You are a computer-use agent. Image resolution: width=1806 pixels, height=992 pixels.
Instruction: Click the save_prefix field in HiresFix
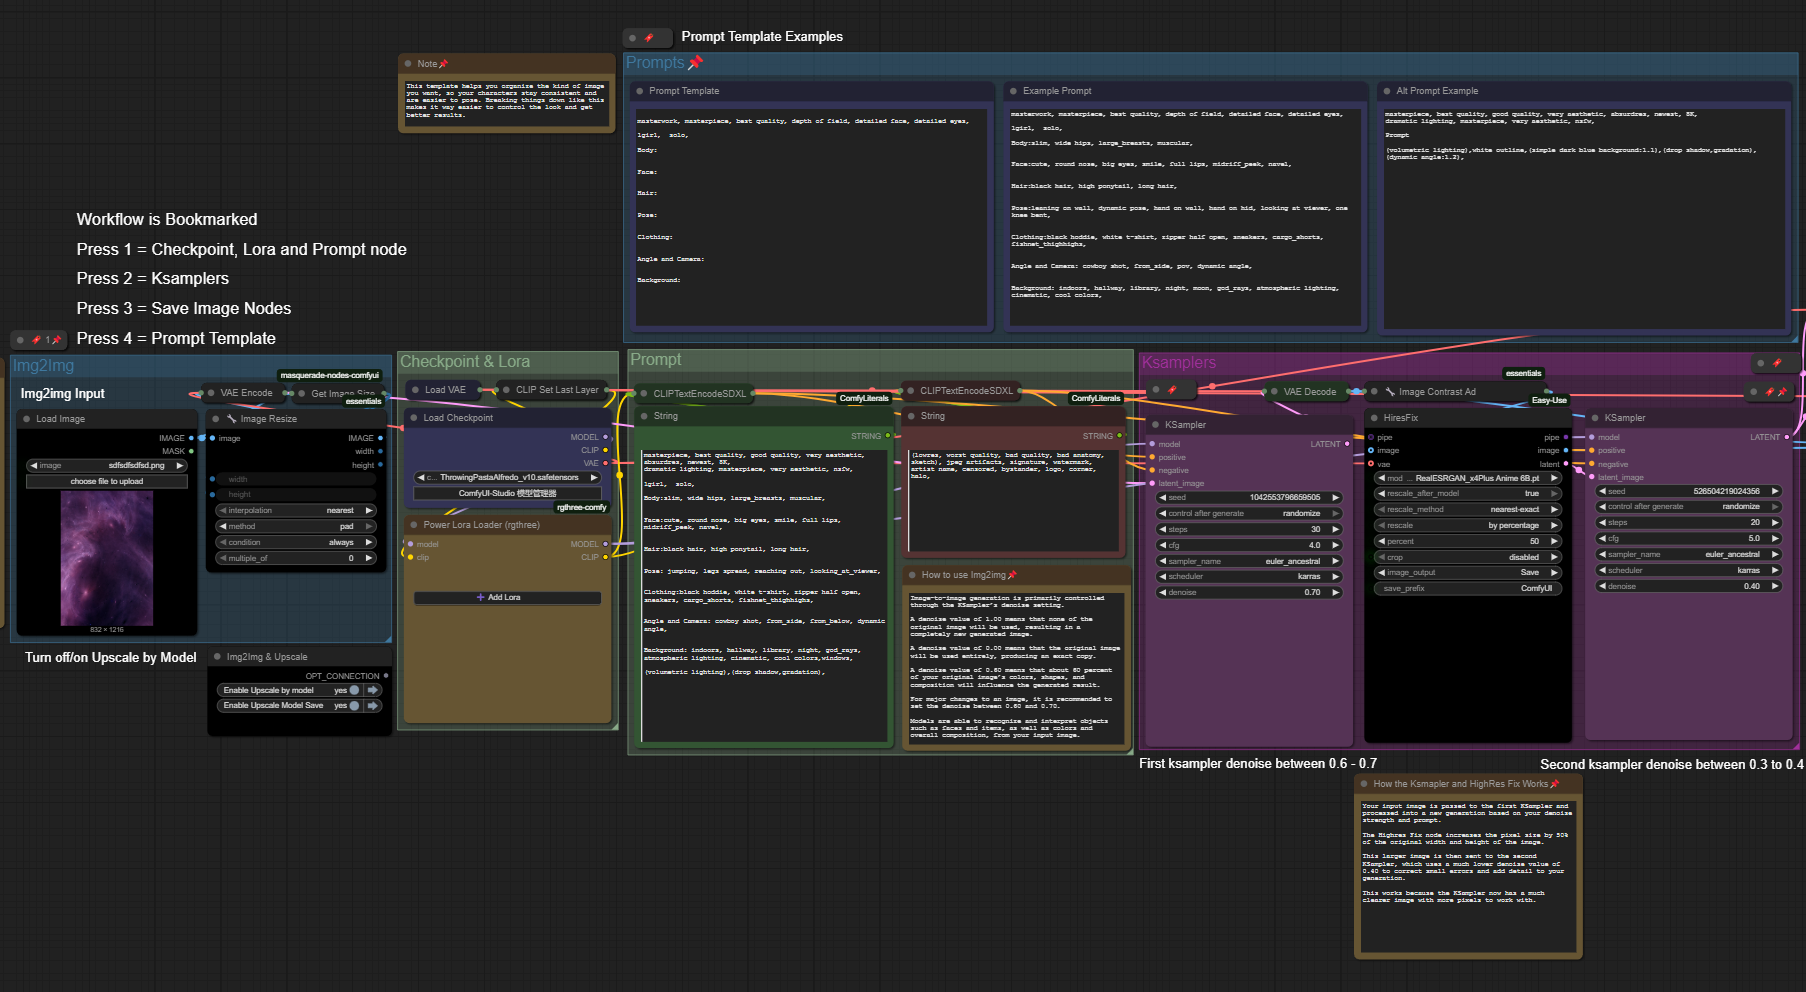point(1467,588)
